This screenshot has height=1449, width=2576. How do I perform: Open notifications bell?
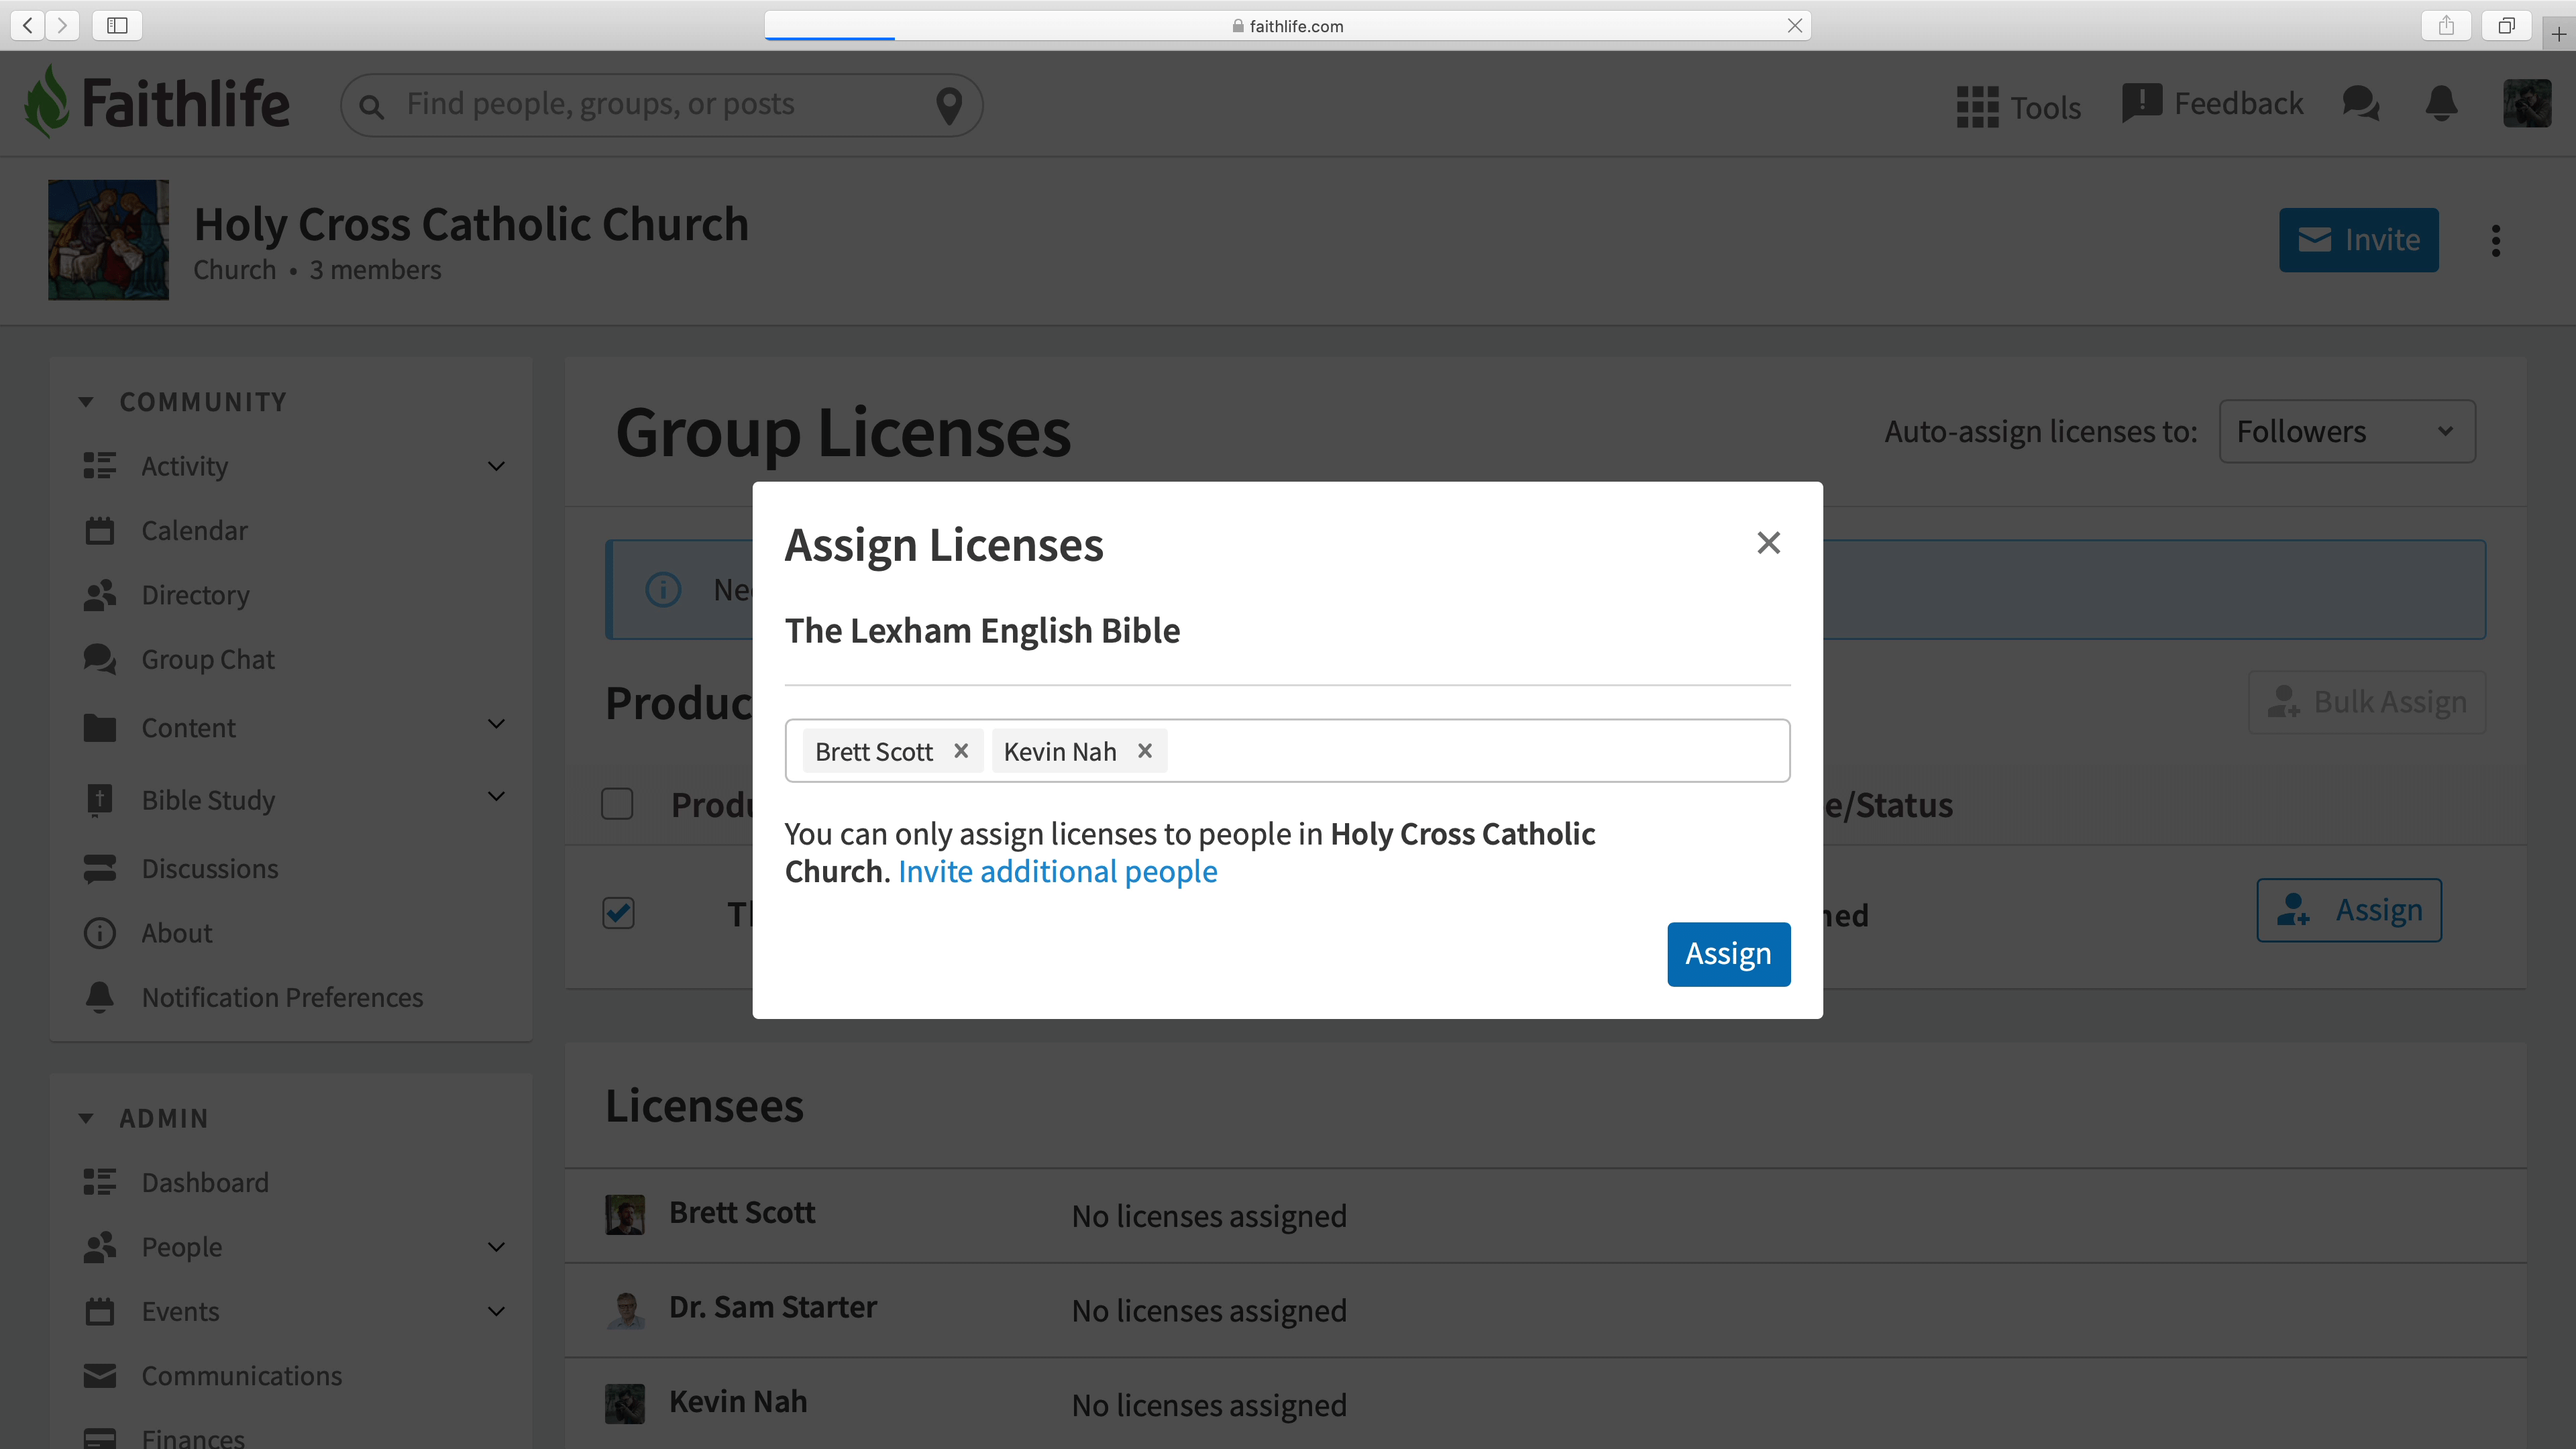[2441, 103]
